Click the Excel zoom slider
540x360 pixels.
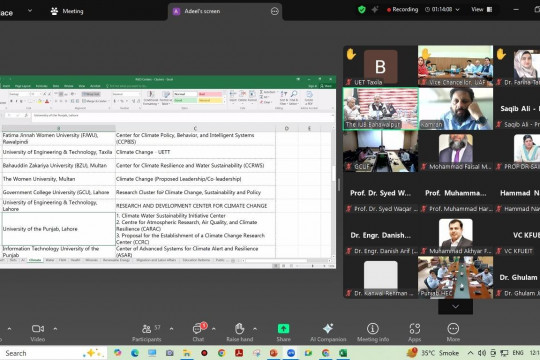pos(313,266)
